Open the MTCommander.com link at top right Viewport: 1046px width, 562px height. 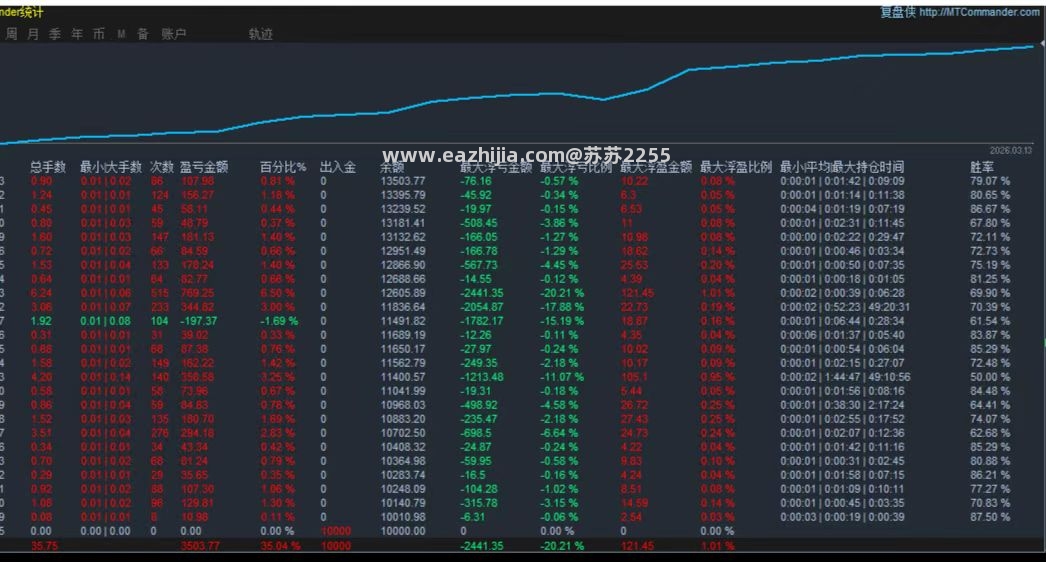pyautogui.click(x=979, y=12)
